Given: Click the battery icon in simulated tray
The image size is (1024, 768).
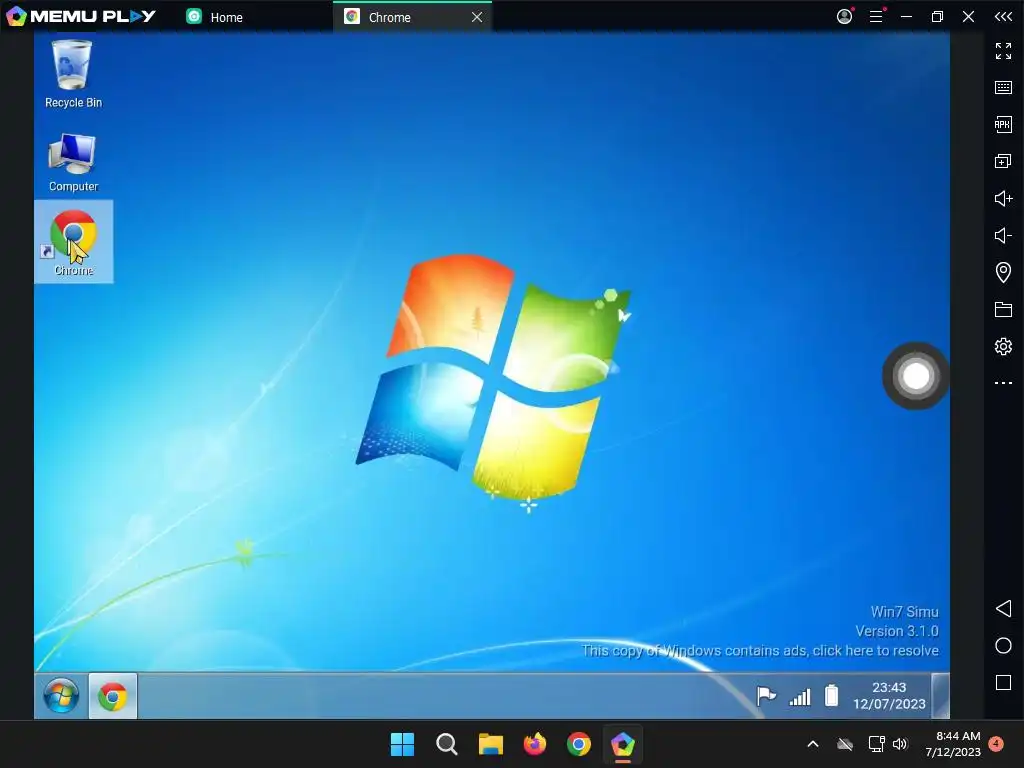Looking at the screenshot, I should pos(831,696).
